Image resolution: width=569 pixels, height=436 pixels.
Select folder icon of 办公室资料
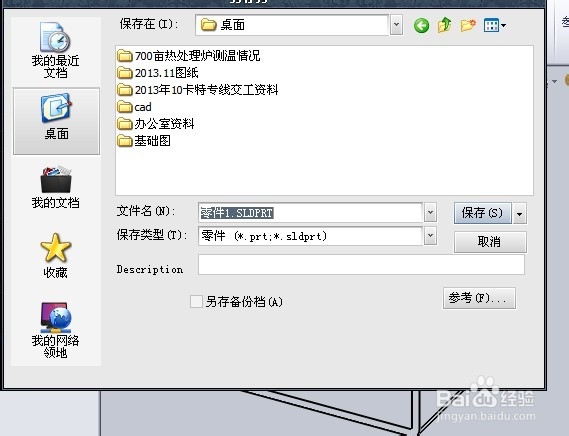click(125, 124)
